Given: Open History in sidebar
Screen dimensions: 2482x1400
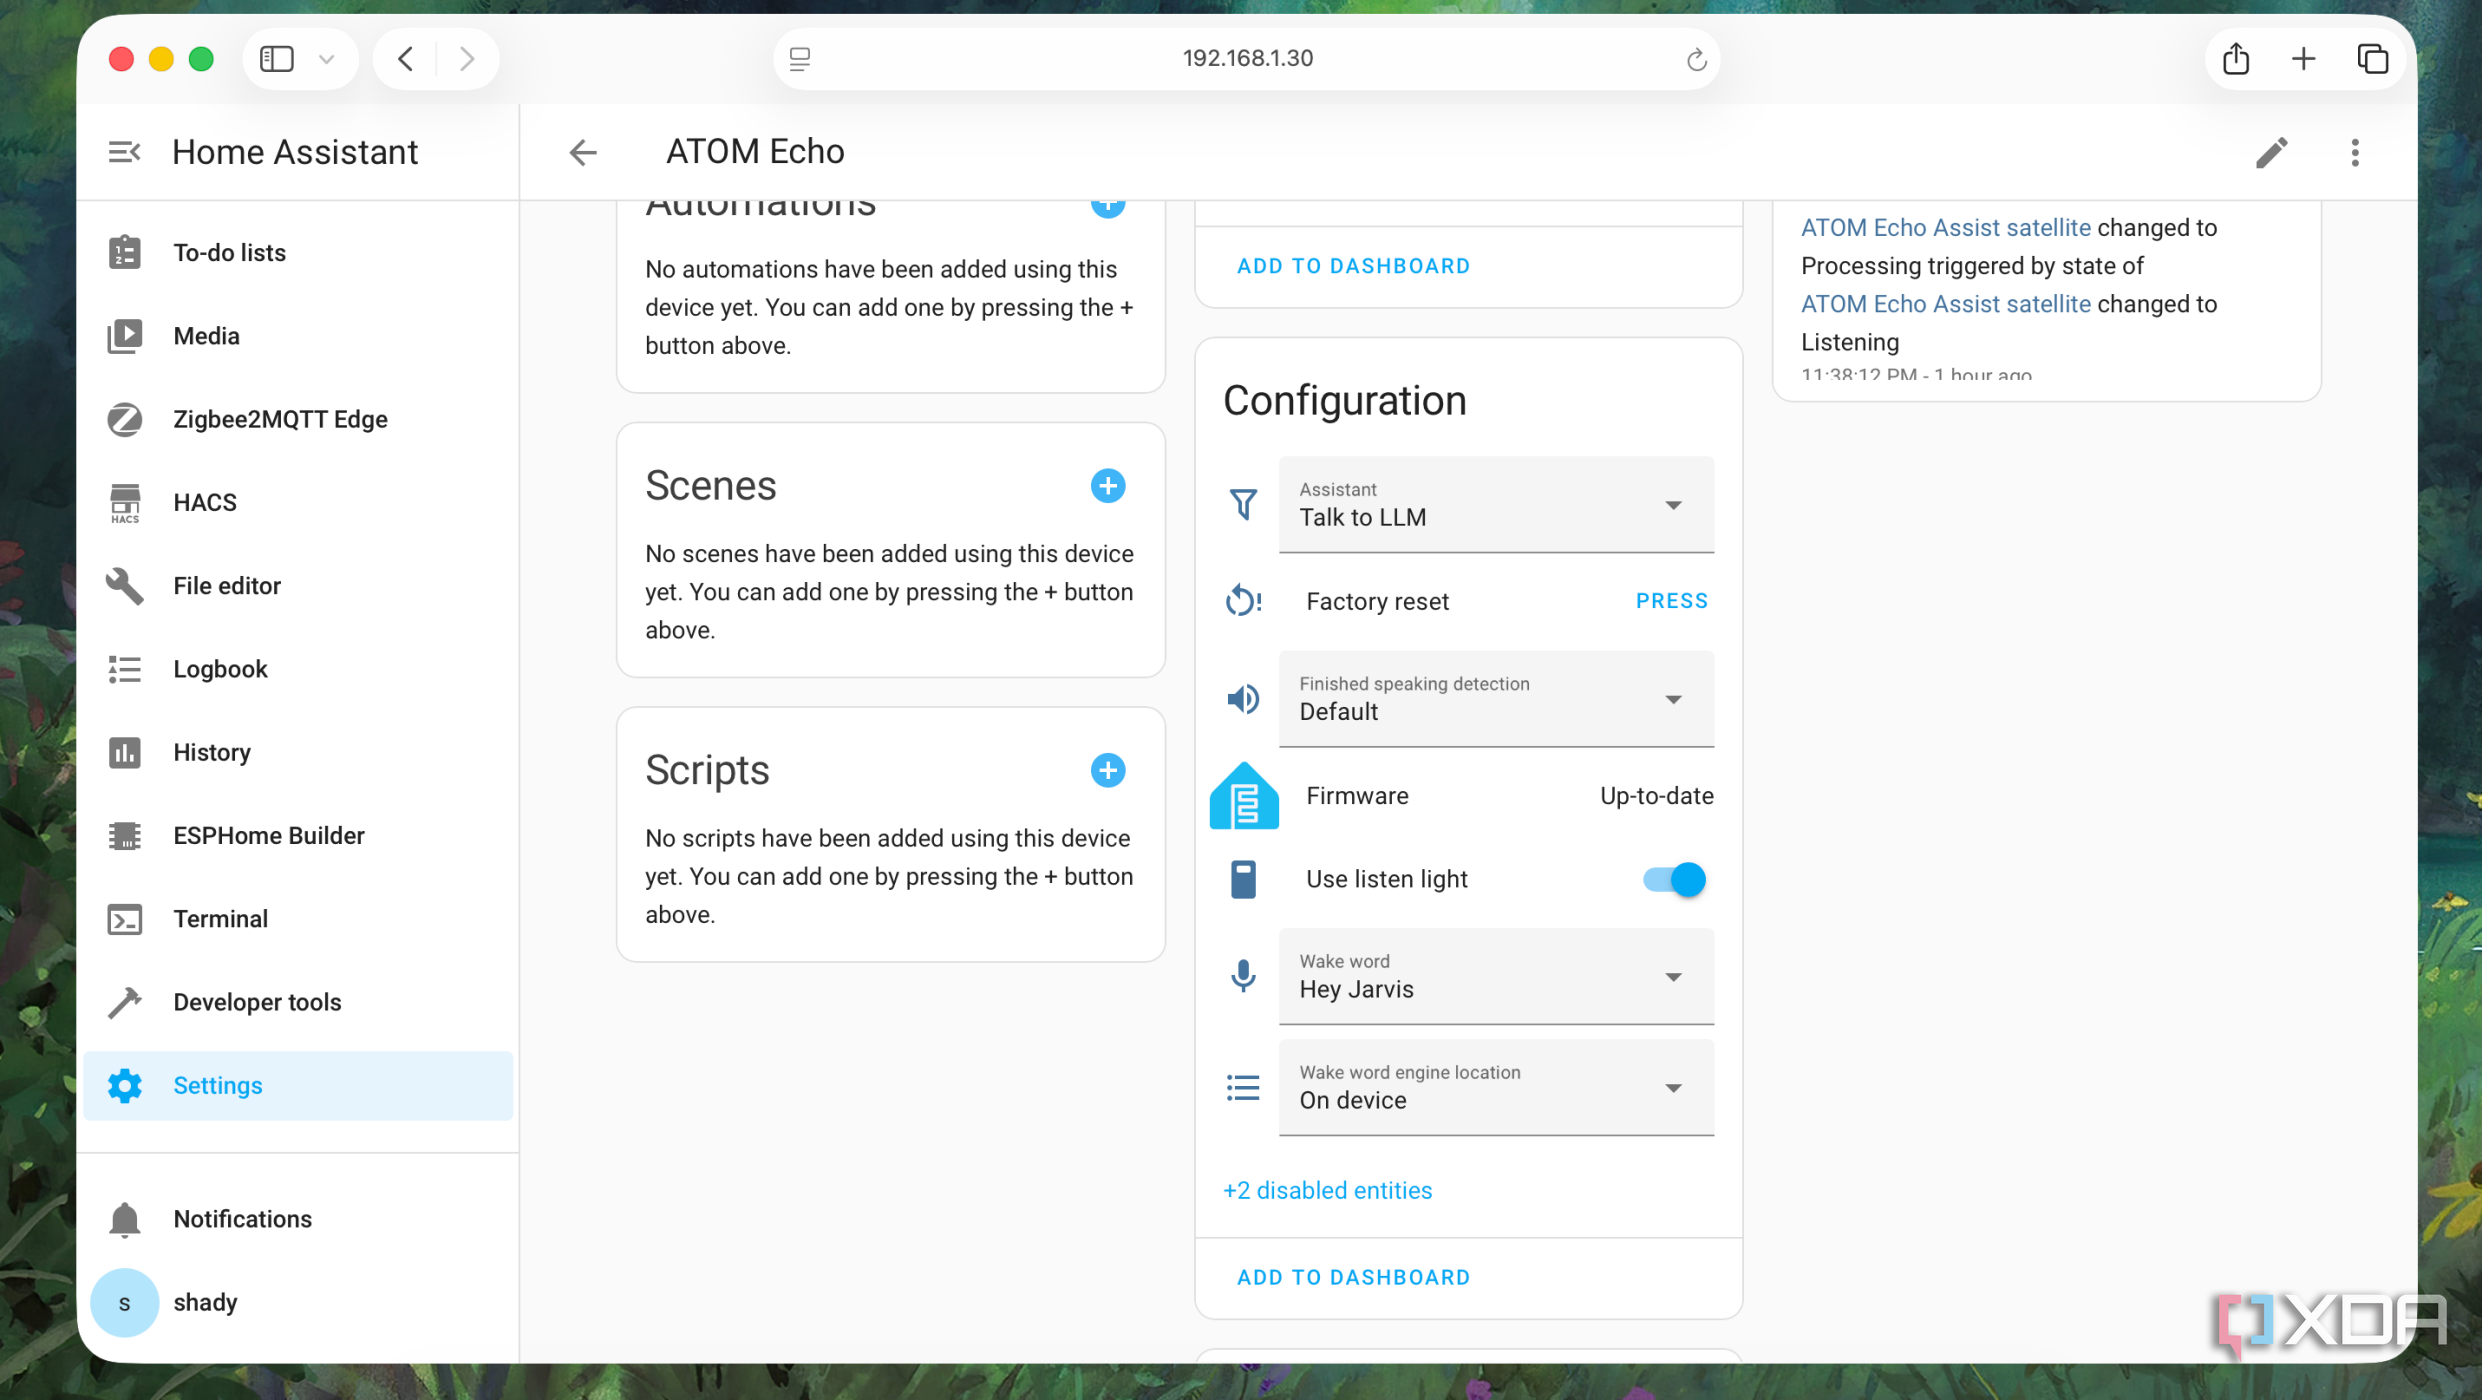Looking at the screenshot, I should 298,753.
